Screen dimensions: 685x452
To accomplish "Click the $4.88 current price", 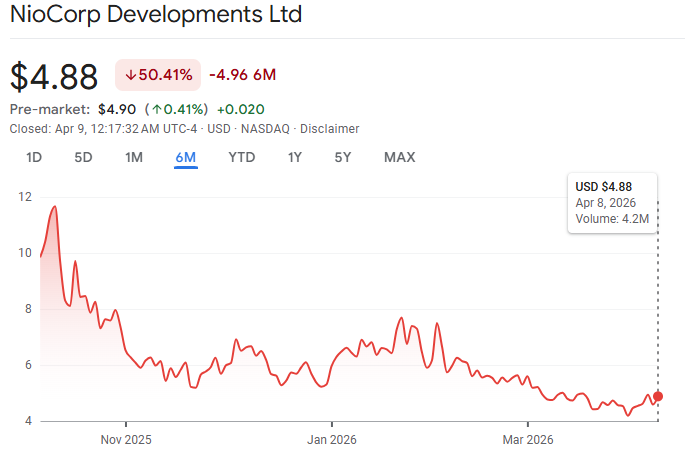I will (54, 77).
